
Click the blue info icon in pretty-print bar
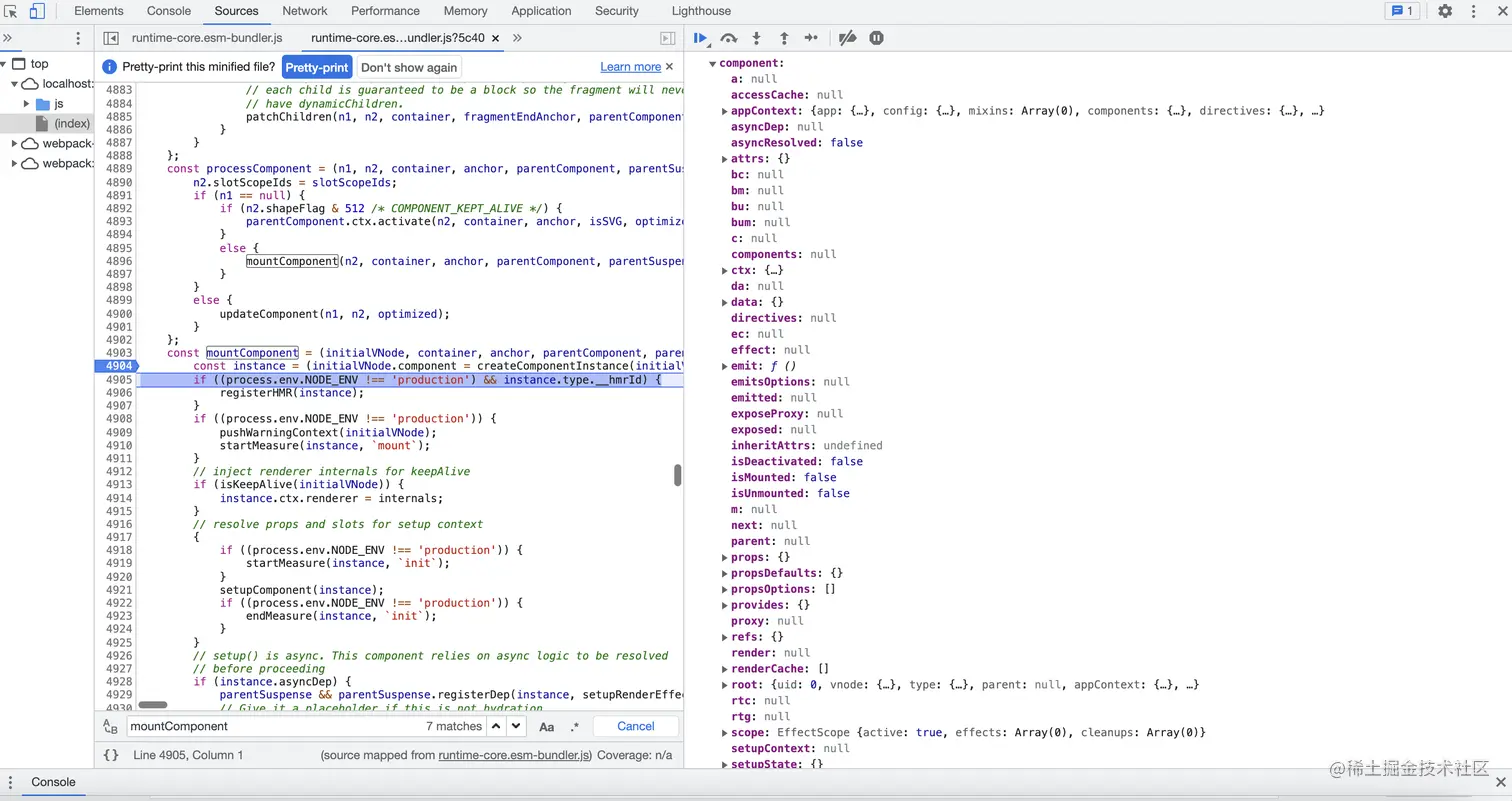[x=110, y=67]
